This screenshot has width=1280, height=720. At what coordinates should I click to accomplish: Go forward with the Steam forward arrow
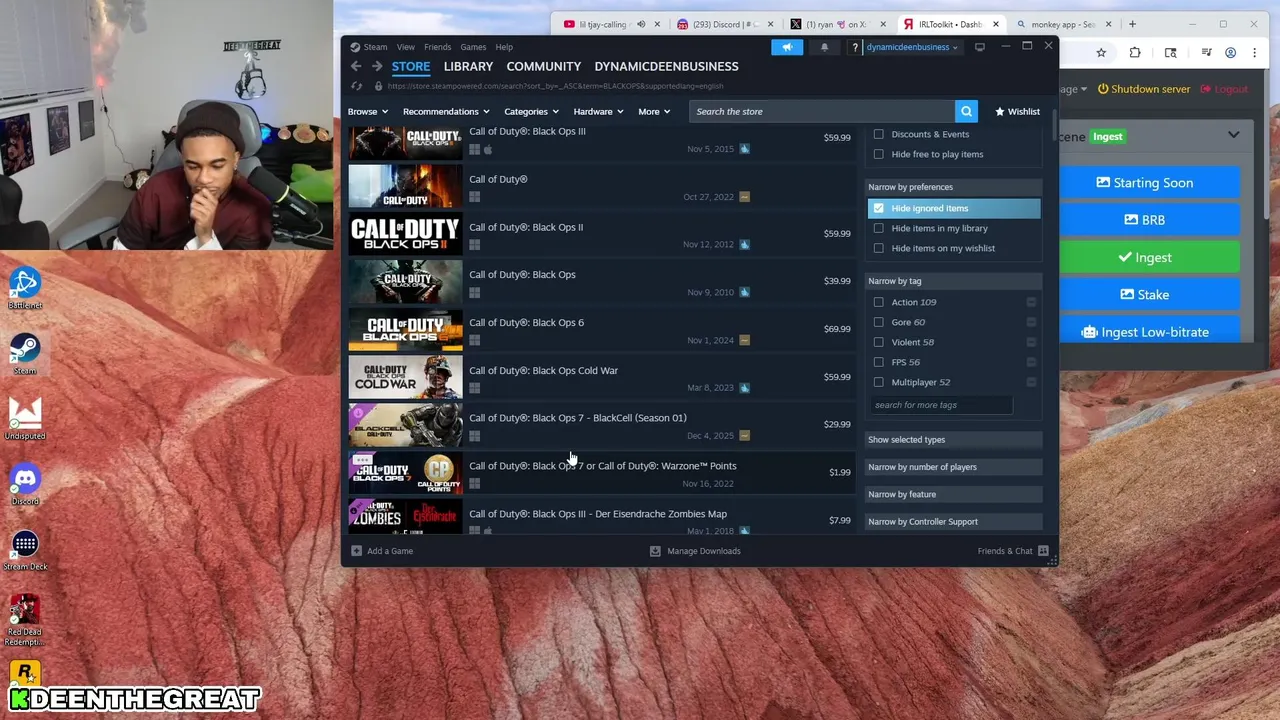coord(377,66)
